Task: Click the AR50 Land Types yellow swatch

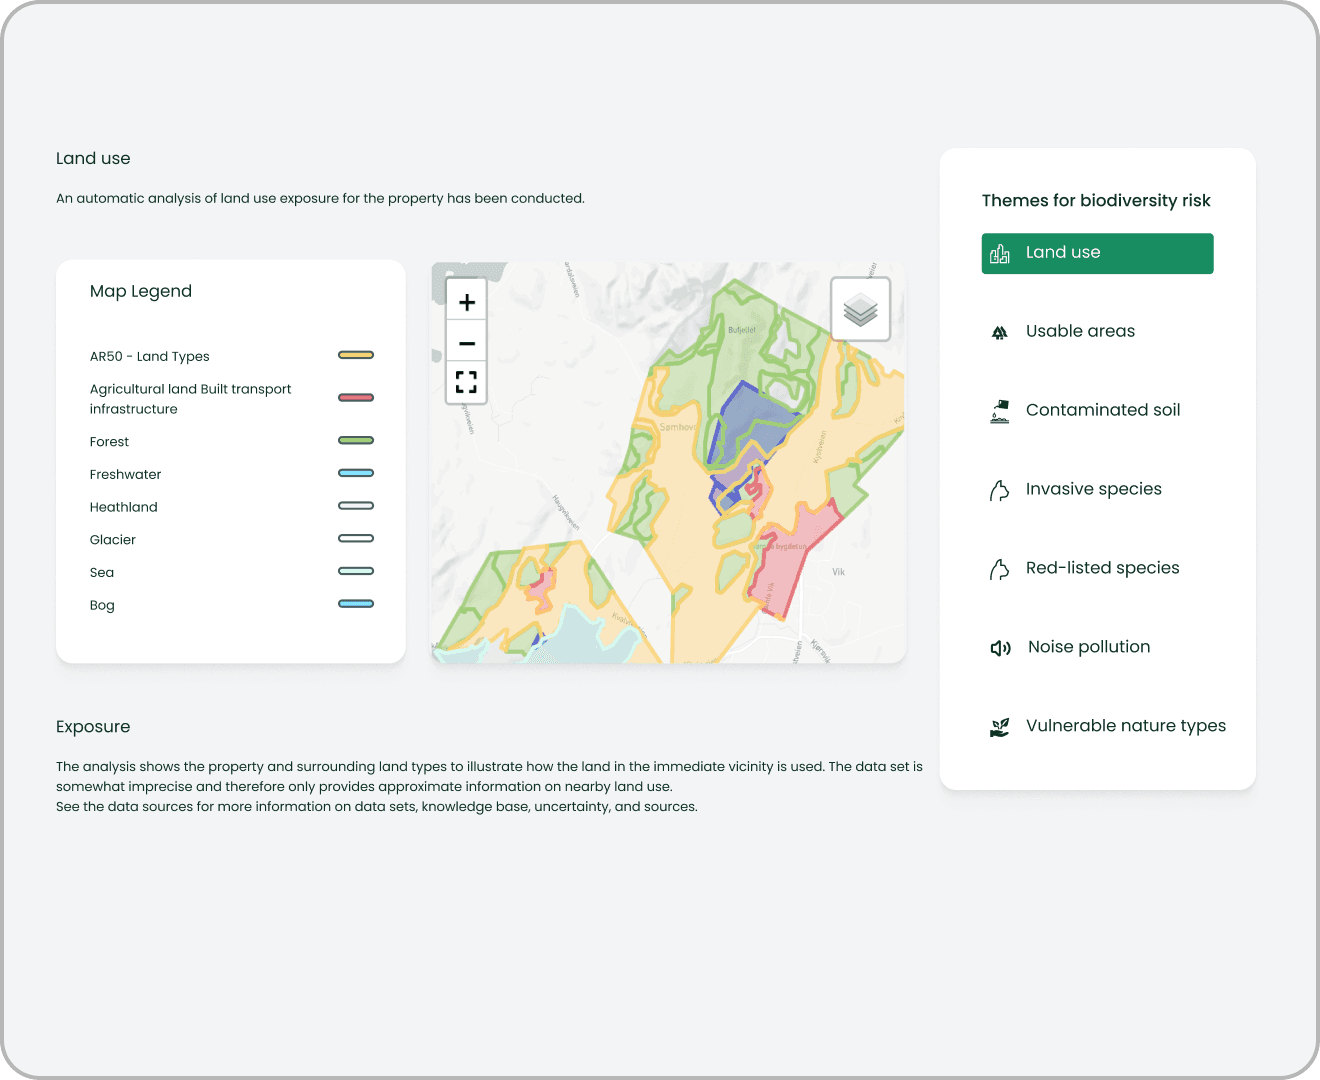Action: [x=356, y=355]
